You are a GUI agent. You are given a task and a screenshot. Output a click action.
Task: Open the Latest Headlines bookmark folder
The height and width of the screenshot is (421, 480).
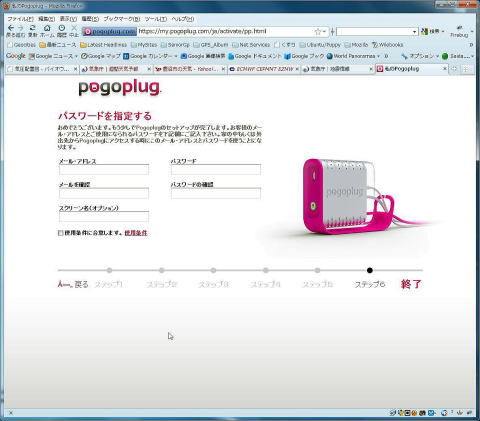click(x=103, y=45)
